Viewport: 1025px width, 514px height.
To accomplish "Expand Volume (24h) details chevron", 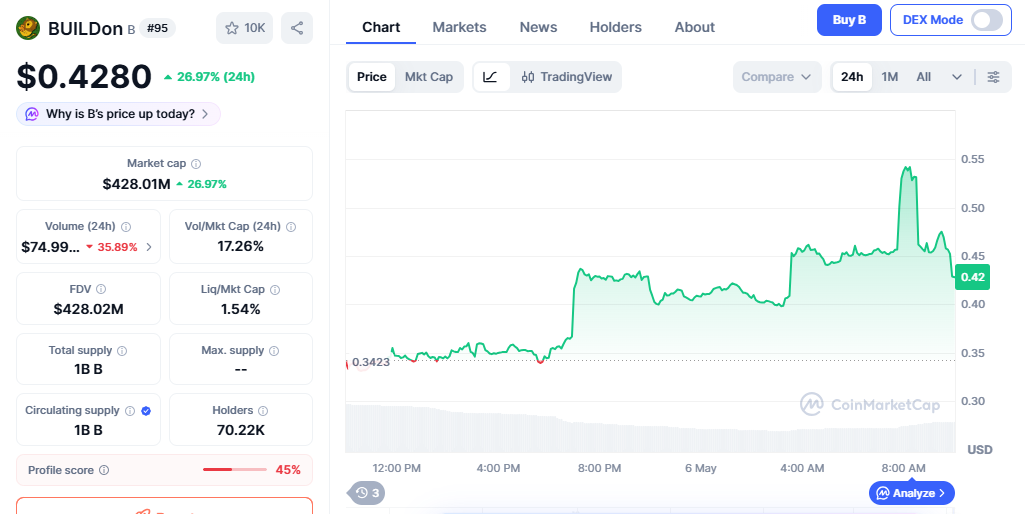I will 149,247.
